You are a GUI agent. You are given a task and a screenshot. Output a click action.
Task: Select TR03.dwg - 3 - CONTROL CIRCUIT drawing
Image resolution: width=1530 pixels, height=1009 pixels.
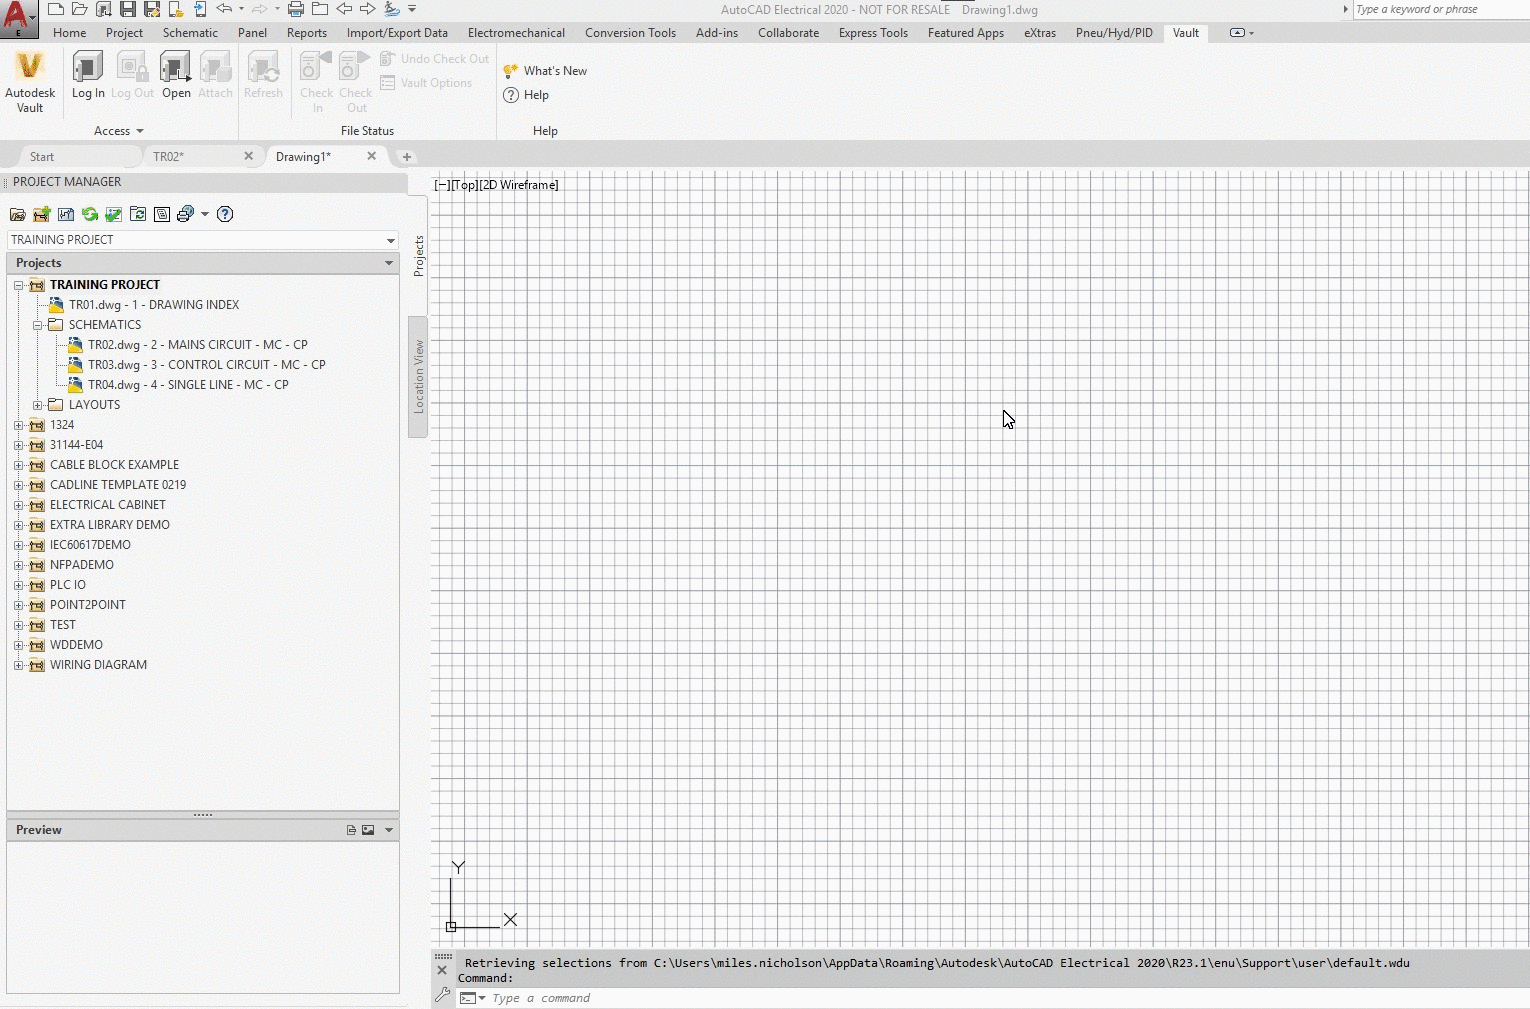[207, 365]
